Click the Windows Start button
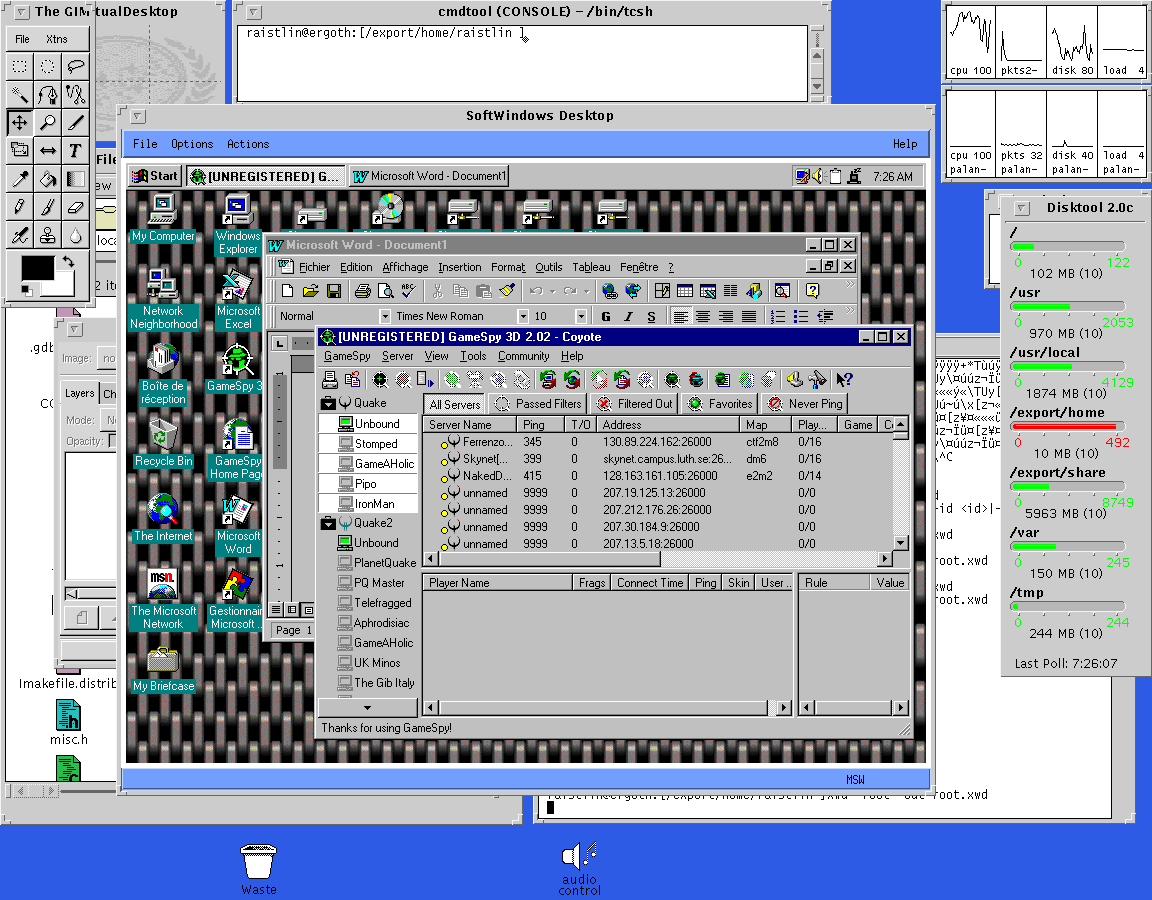The image size is (1152, 900). (155, 176)
